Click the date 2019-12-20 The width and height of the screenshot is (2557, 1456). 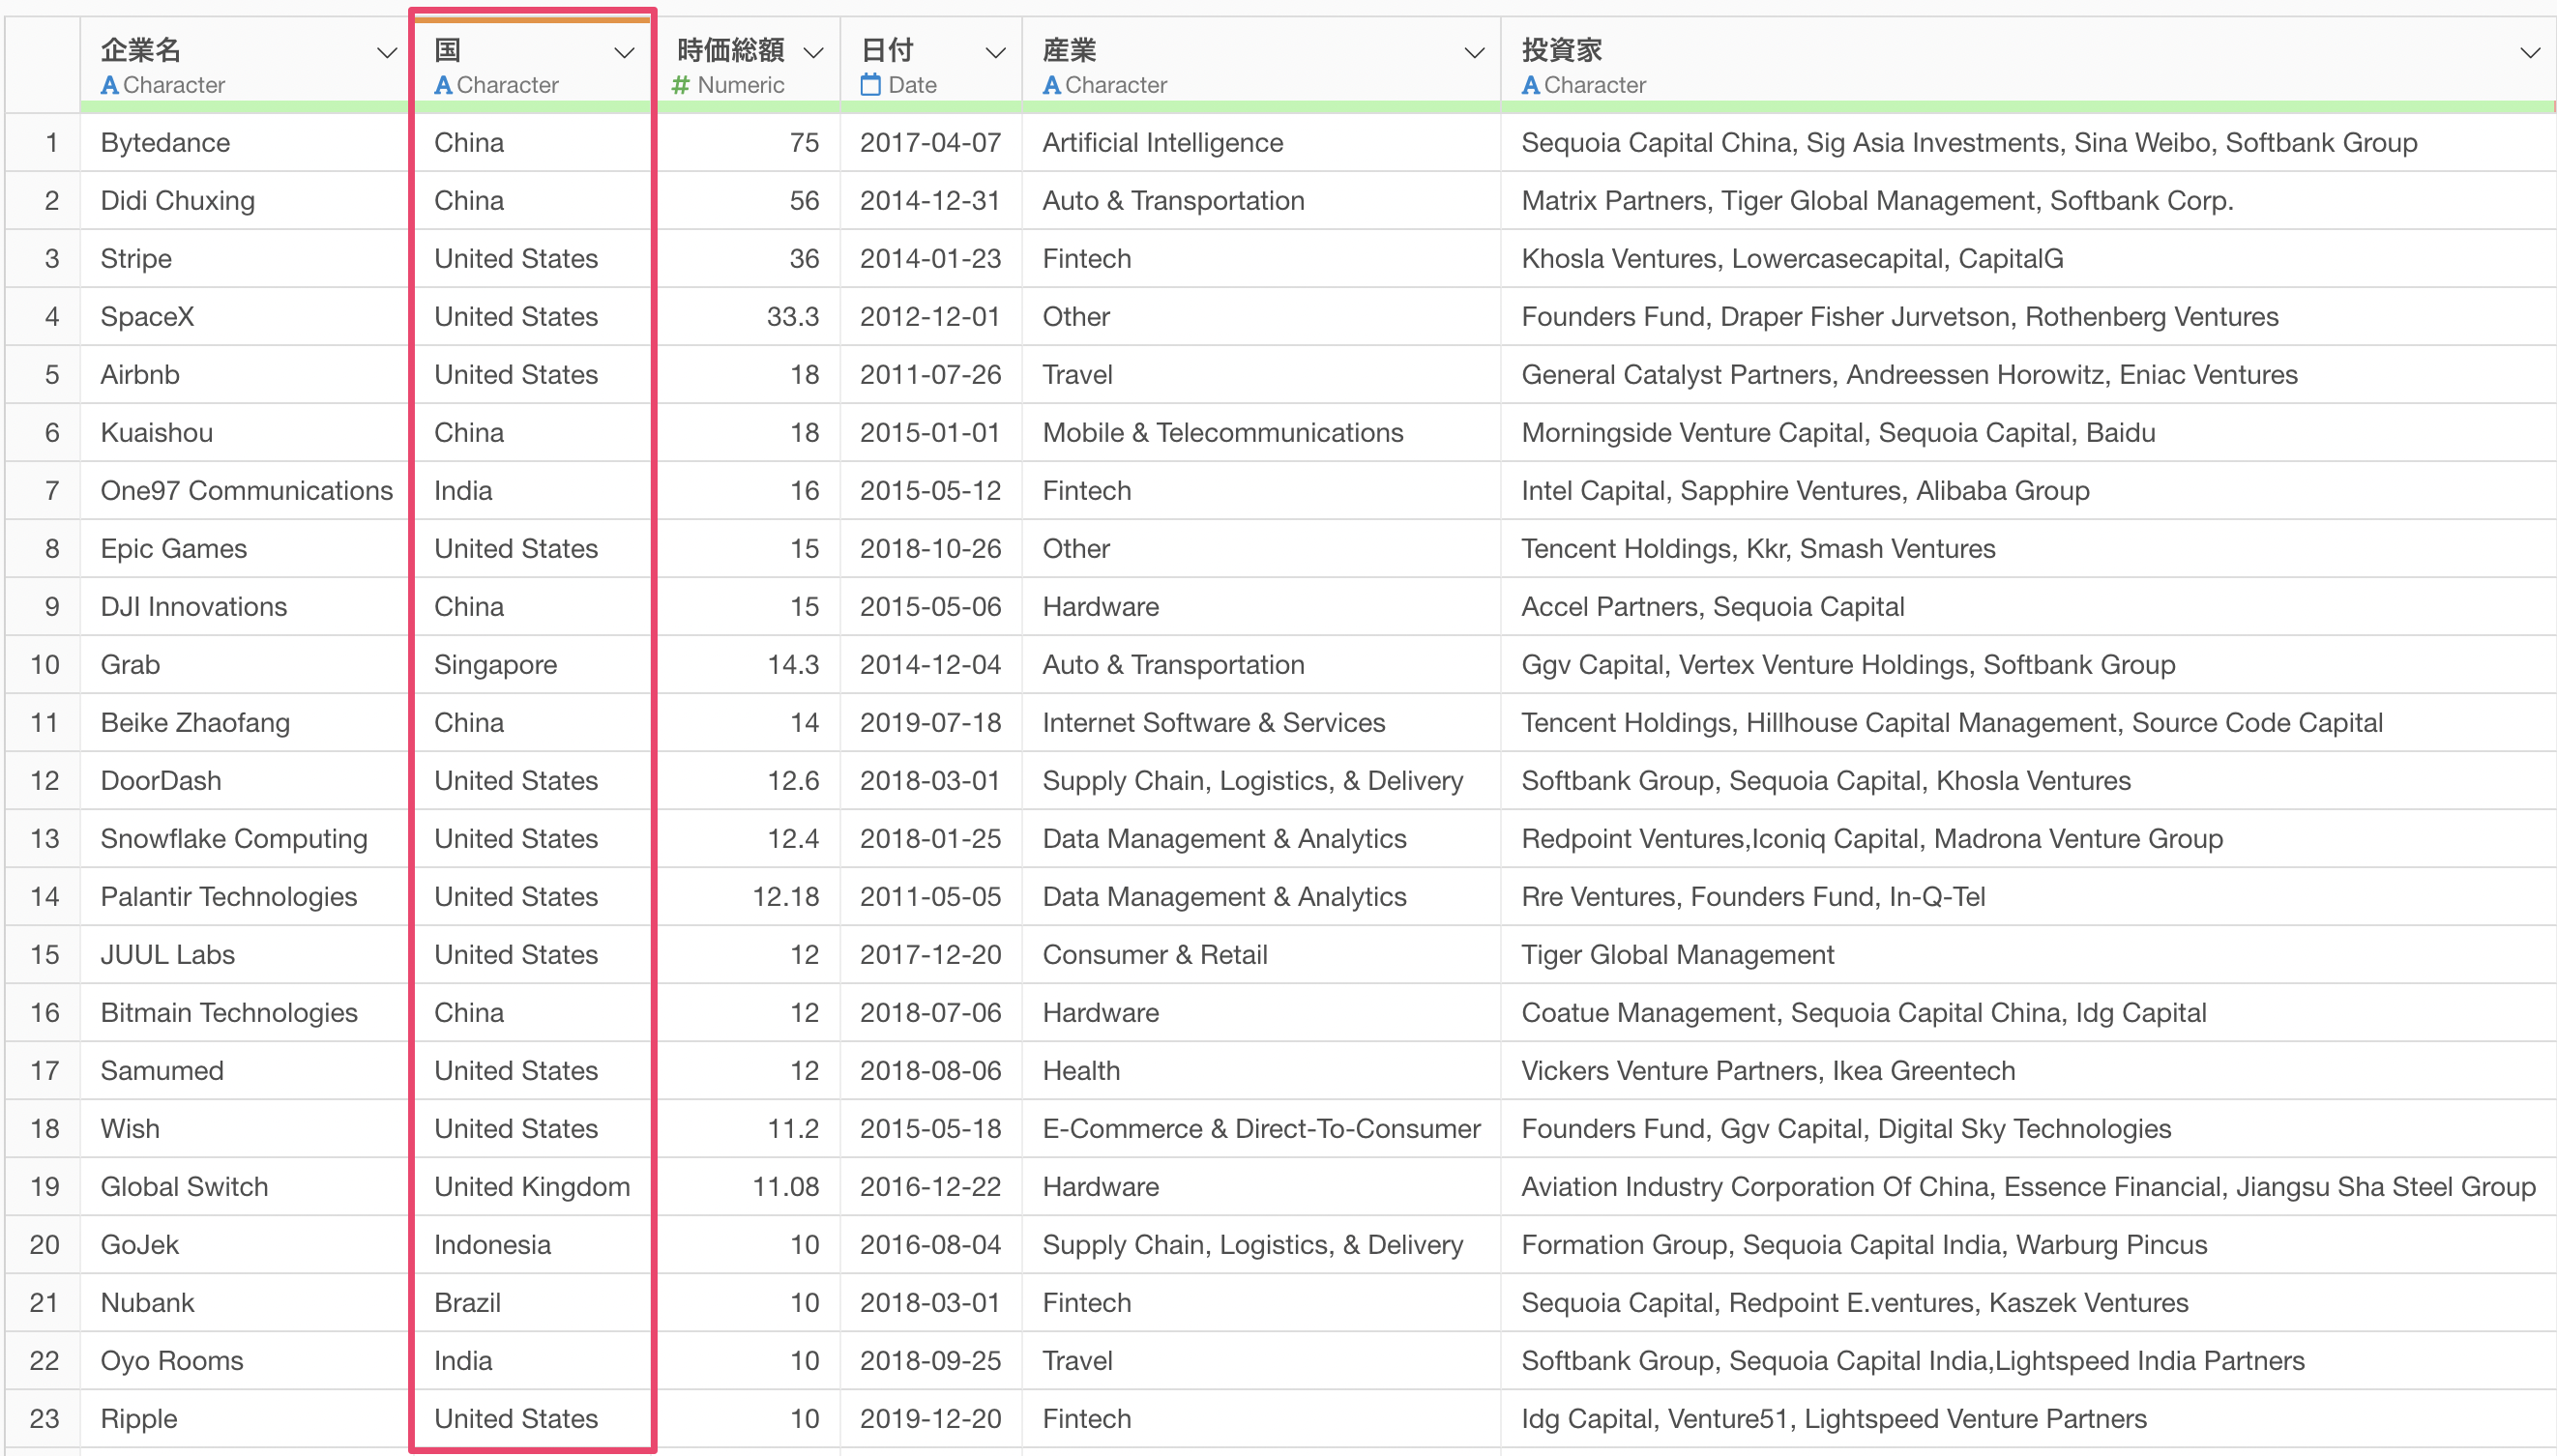pos(931,1419)
